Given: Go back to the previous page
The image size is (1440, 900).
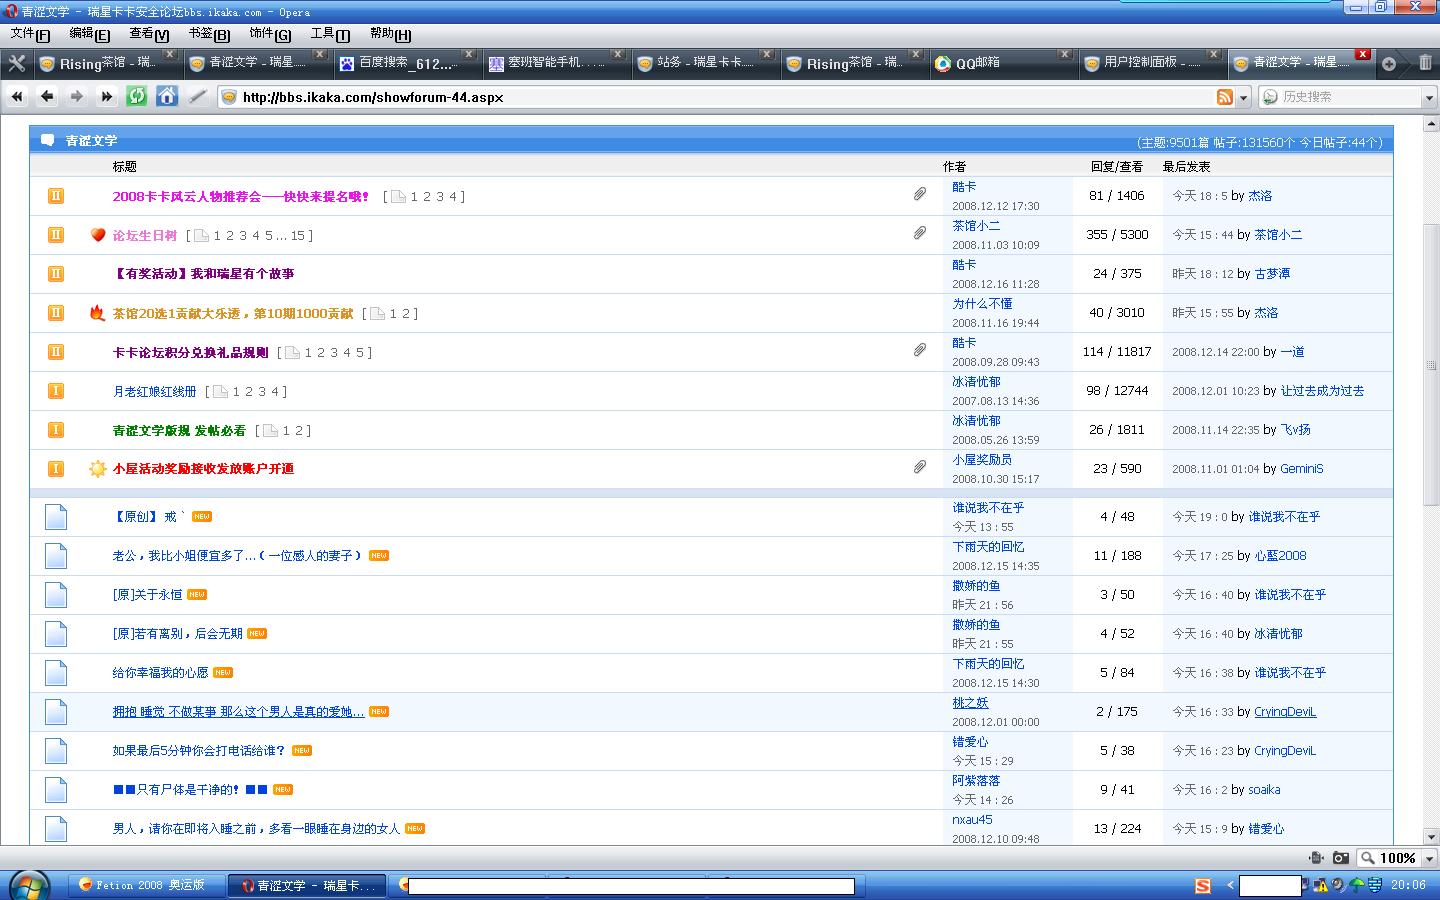Looking at the screenshot, I should tap(47, 96).
